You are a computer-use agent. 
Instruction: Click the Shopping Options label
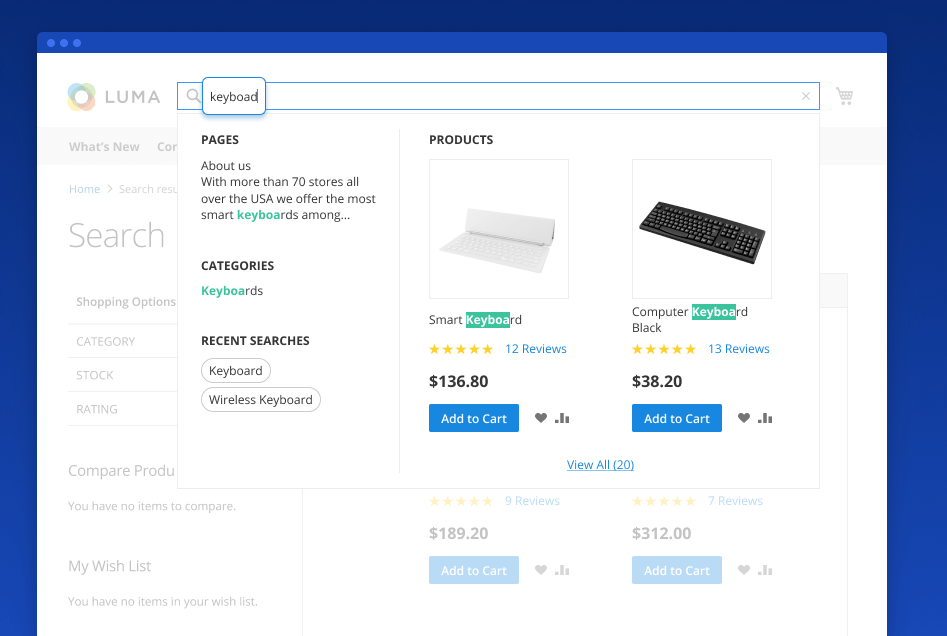click(126, 301)
